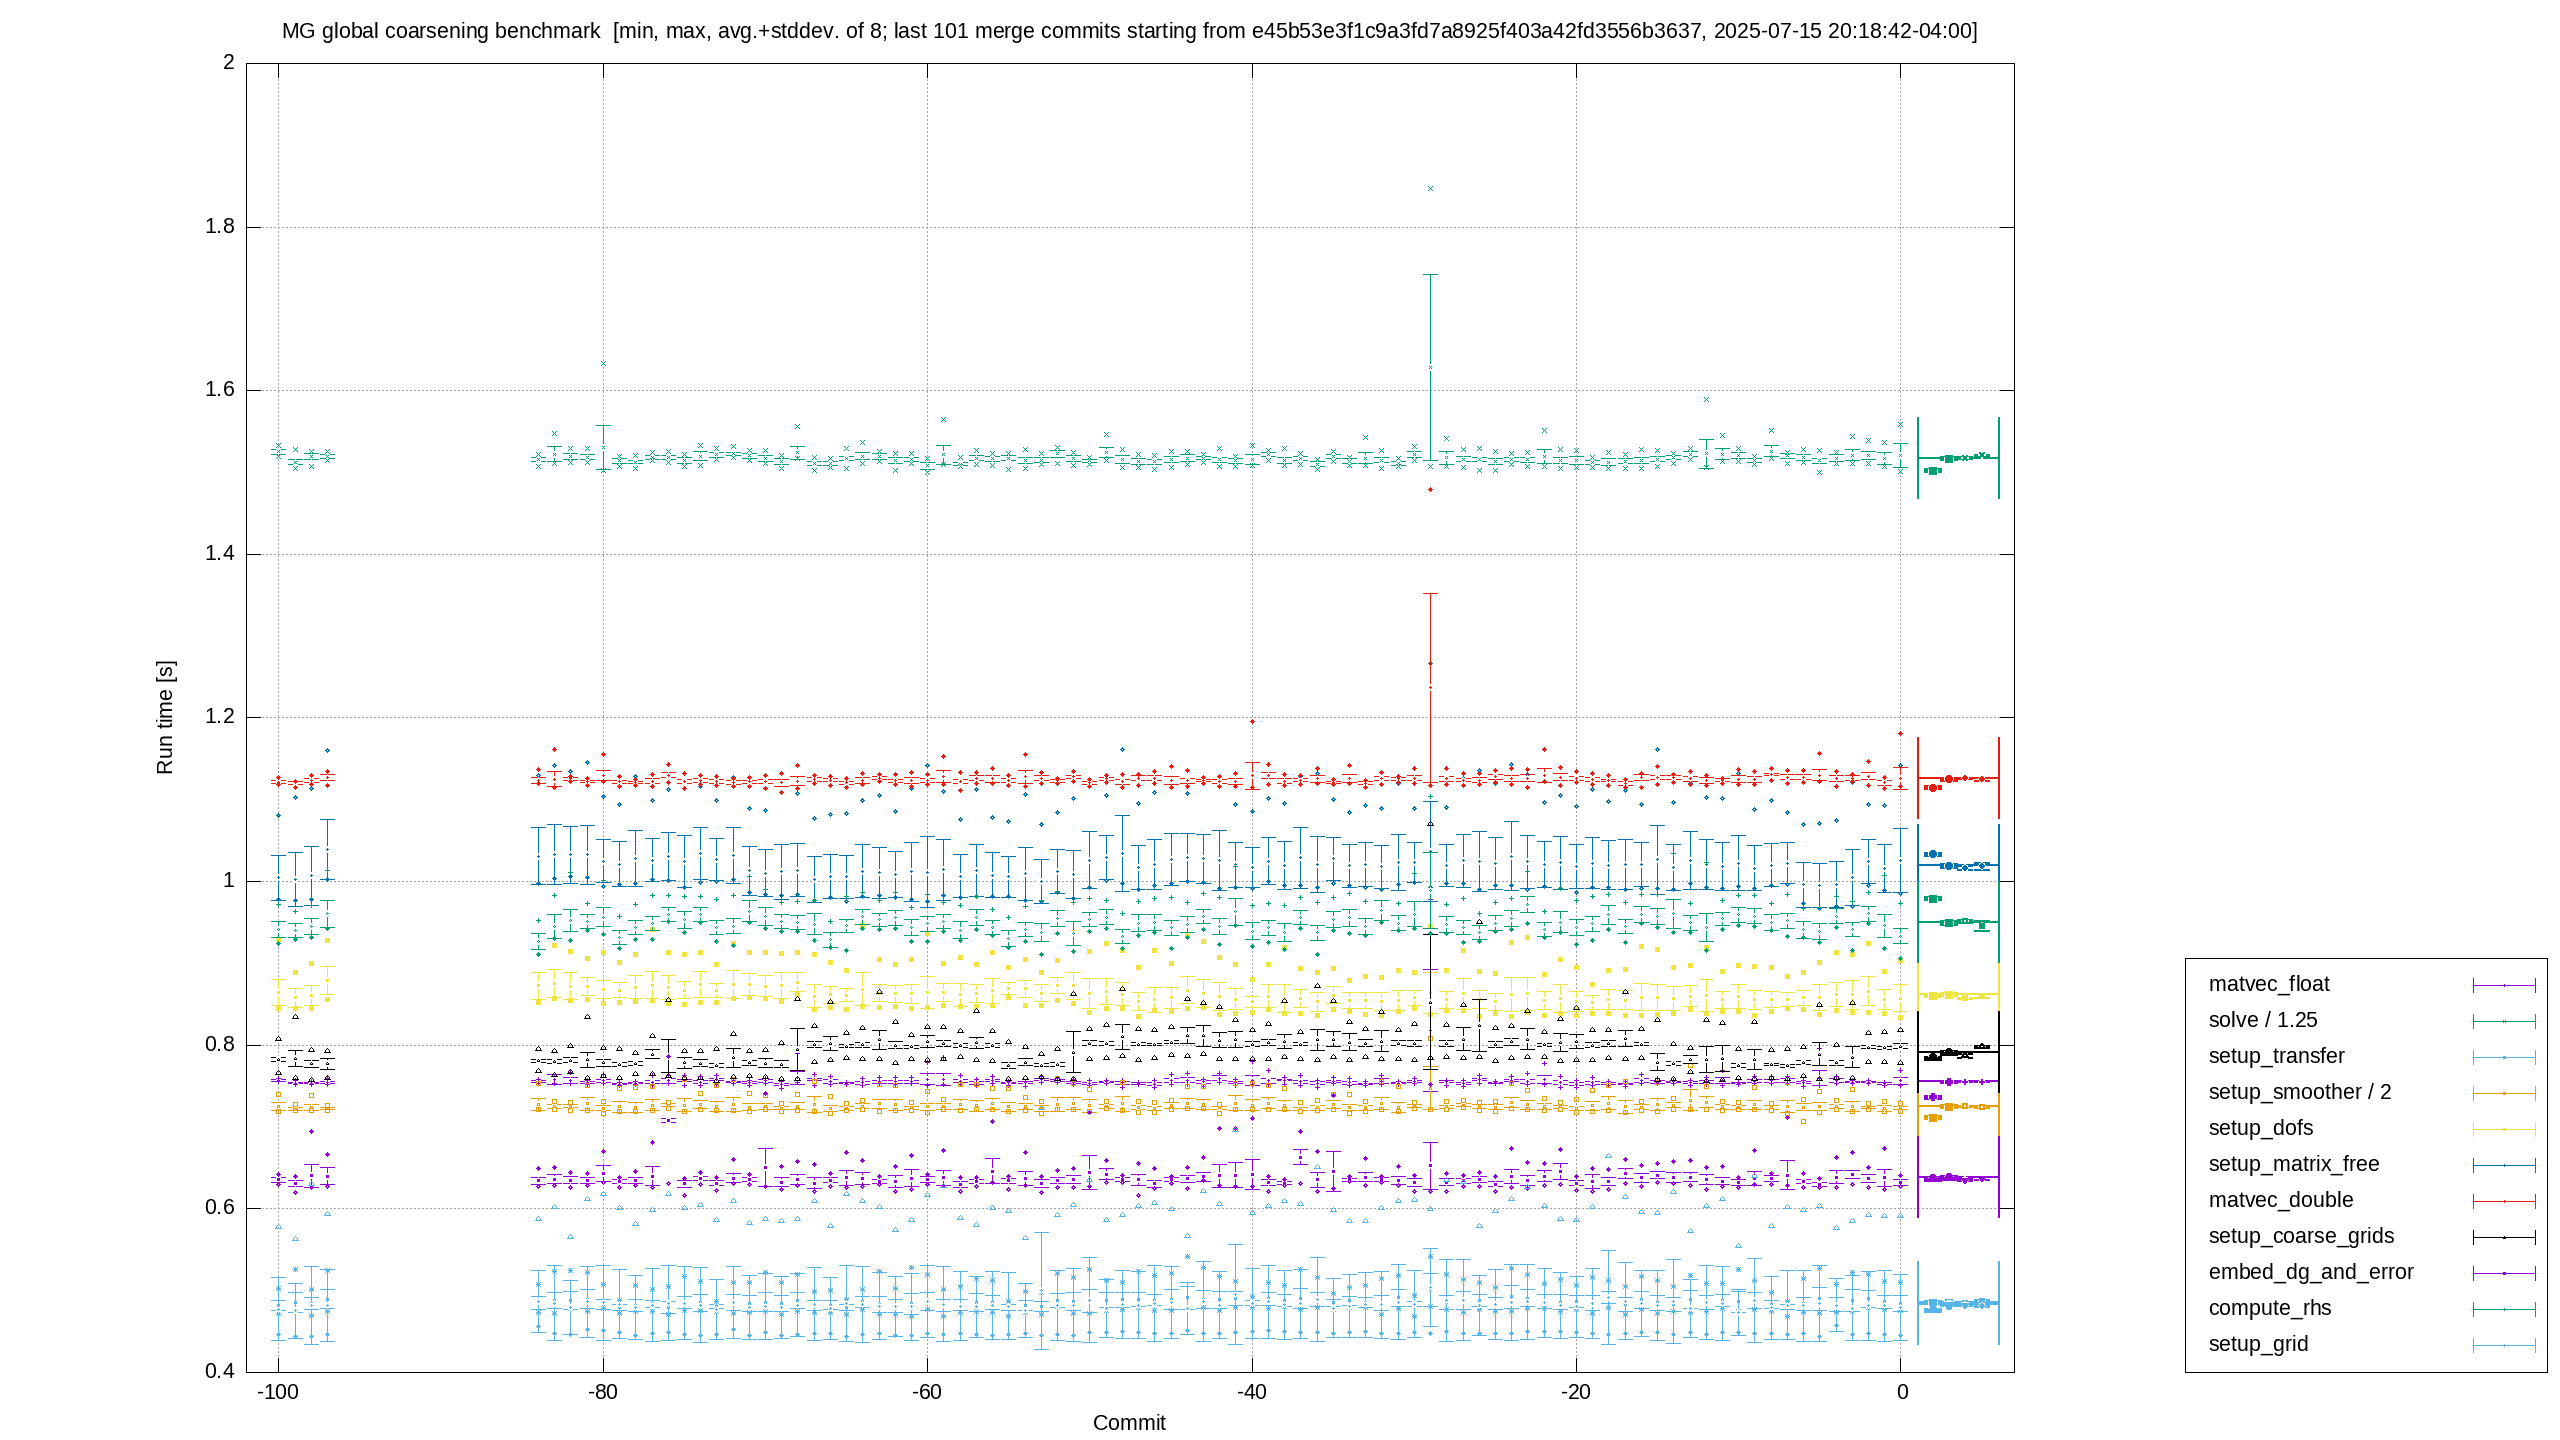Click the setup_matrix_free legend entry
Screen dimensions: 2560x1440
pos(2293,1164)
